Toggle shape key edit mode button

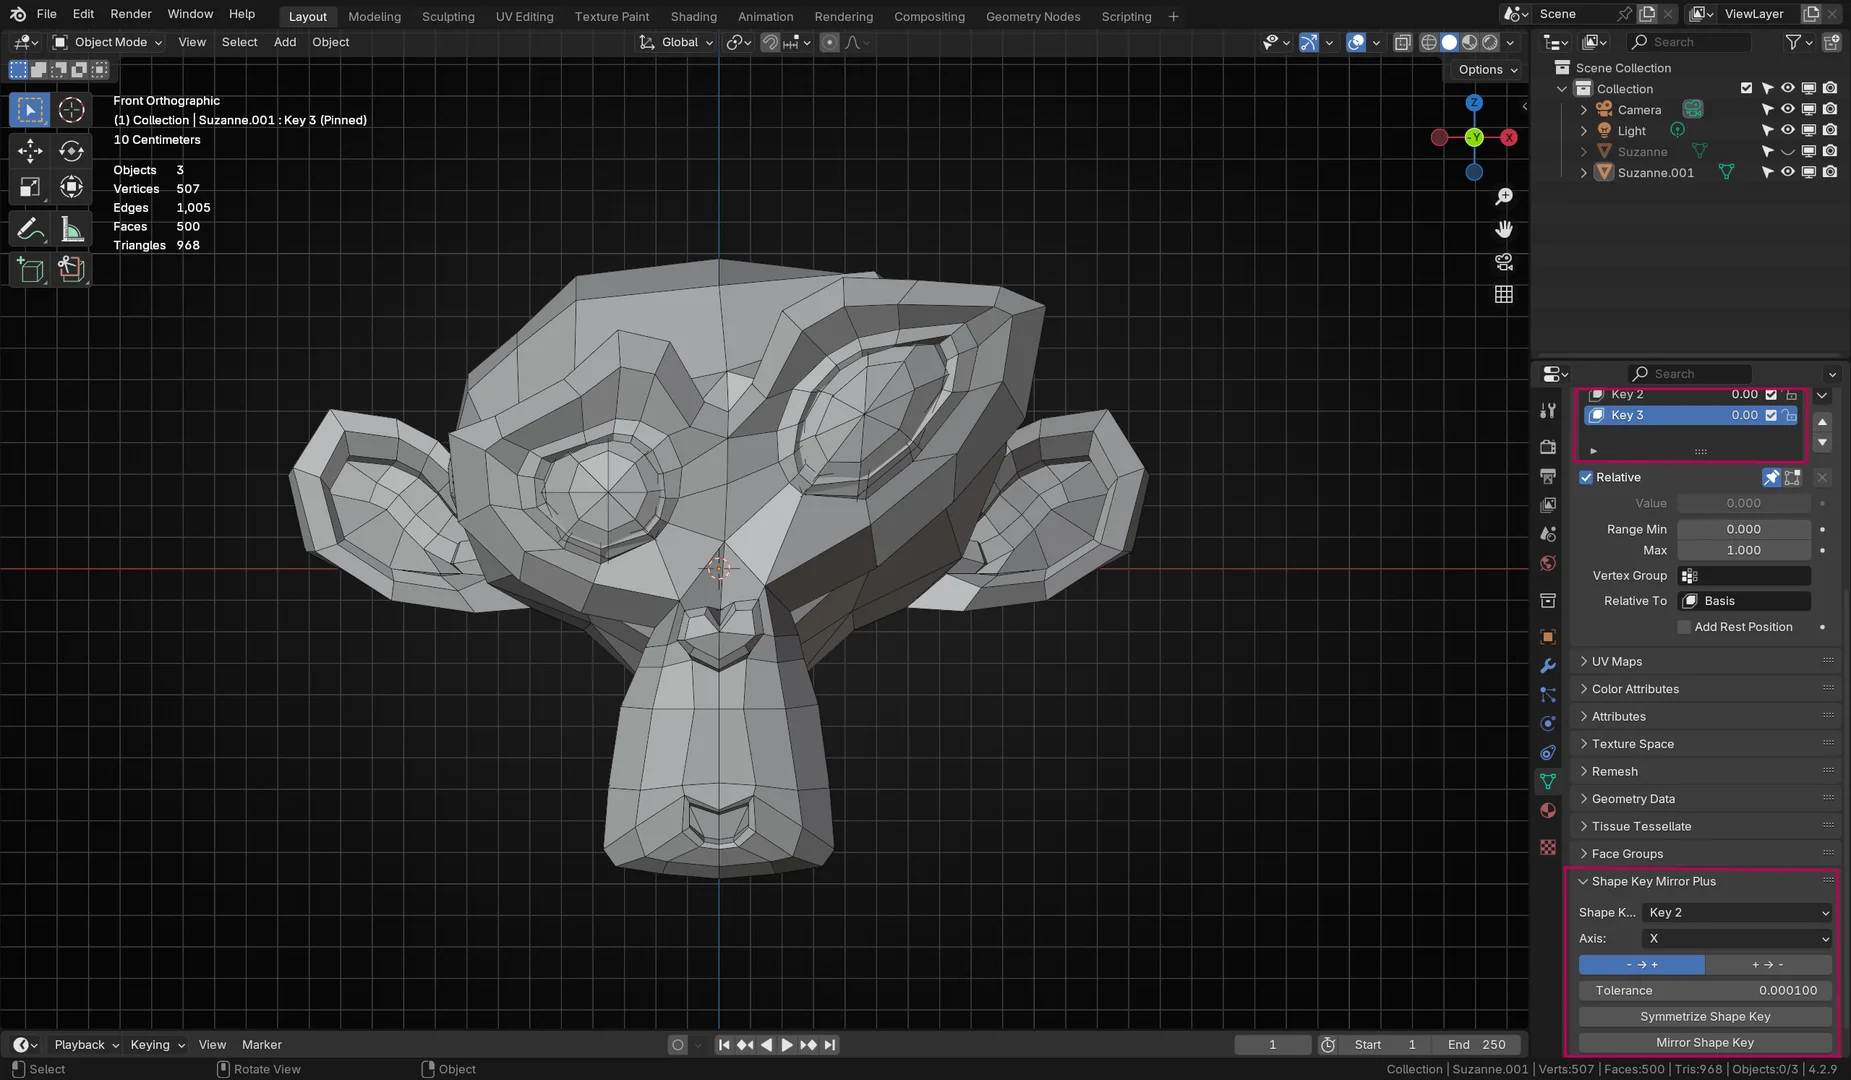coord(1792,478)
